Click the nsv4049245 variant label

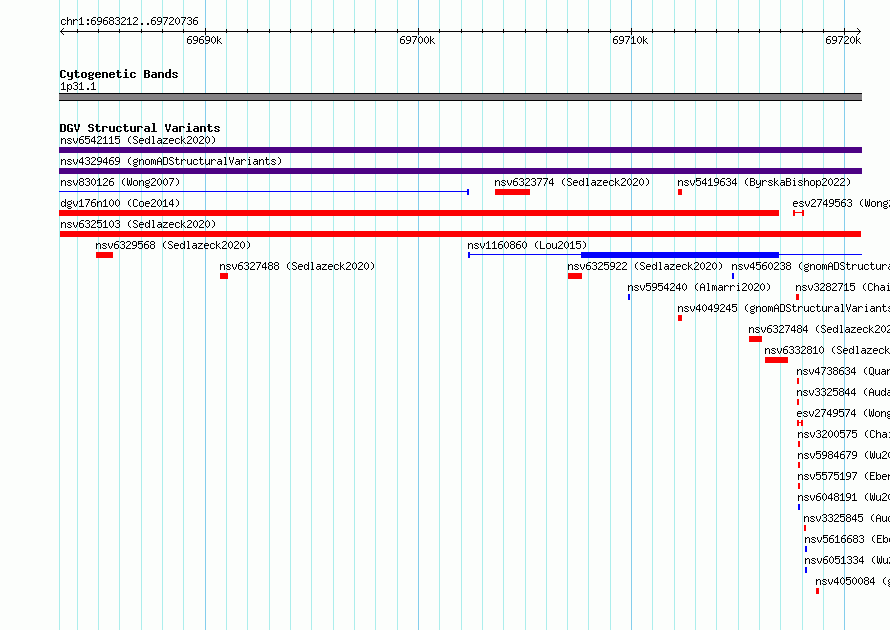pos(783,308)
